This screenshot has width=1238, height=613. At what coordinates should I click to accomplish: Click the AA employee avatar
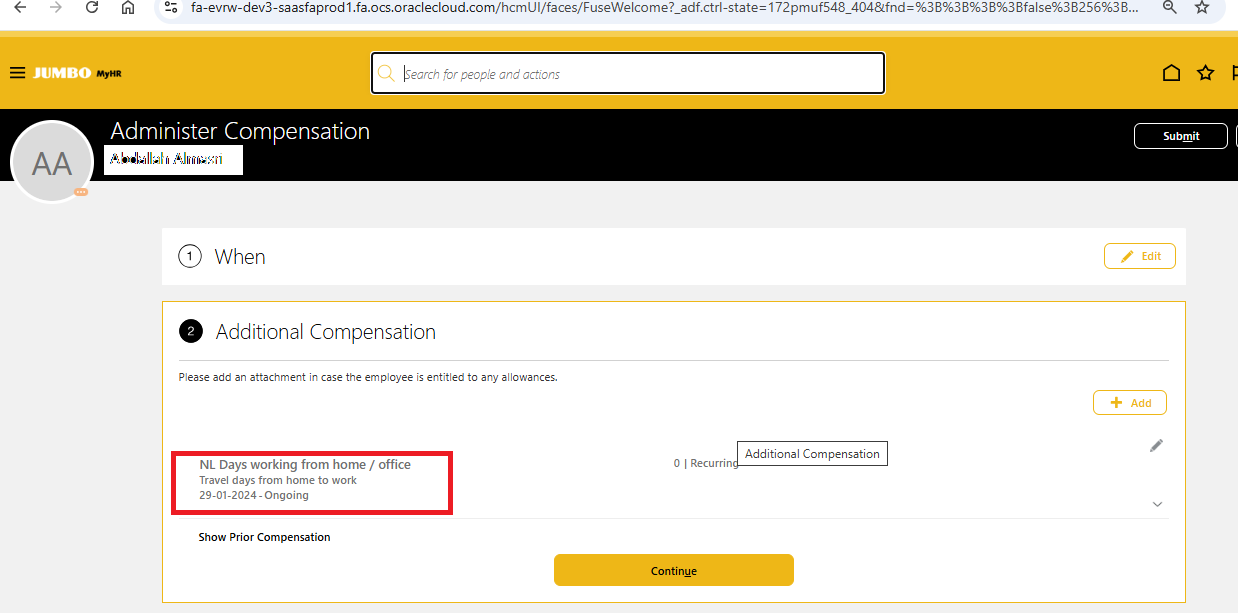pyautogui.click(x=52, y=162)
